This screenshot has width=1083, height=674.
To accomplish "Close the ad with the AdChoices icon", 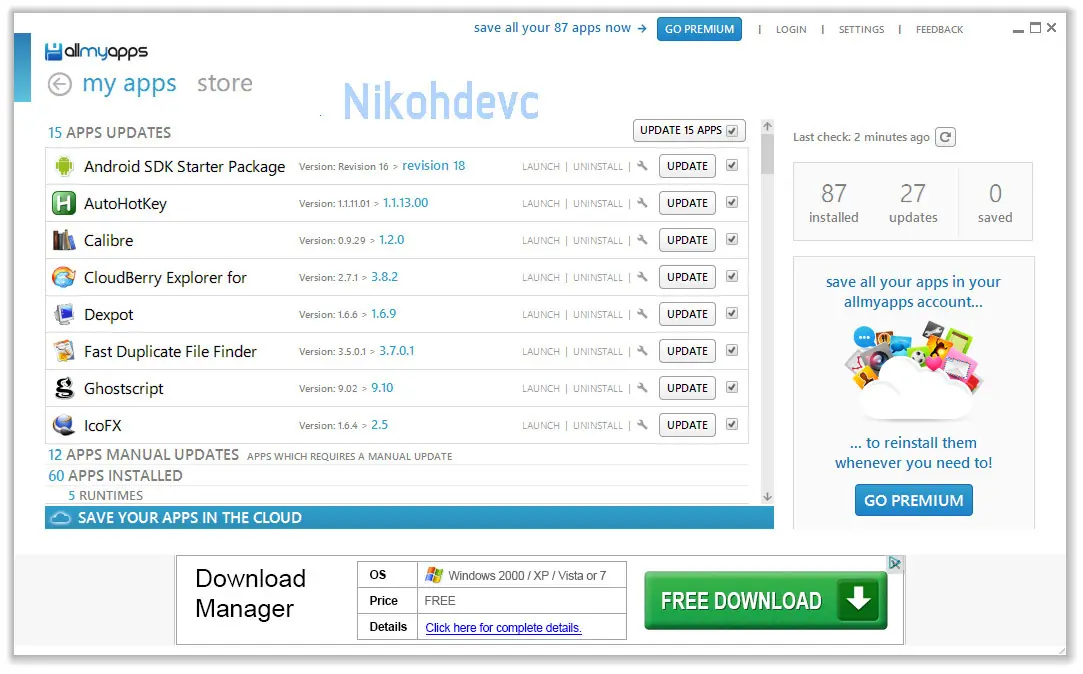I will 895,564.
